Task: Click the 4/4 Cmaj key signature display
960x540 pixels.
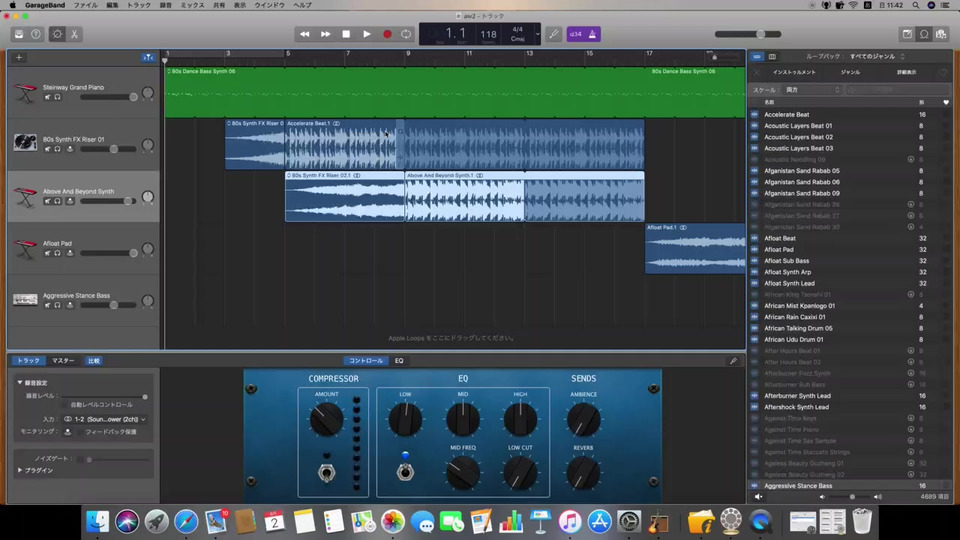Action: (x=517, y=34)
